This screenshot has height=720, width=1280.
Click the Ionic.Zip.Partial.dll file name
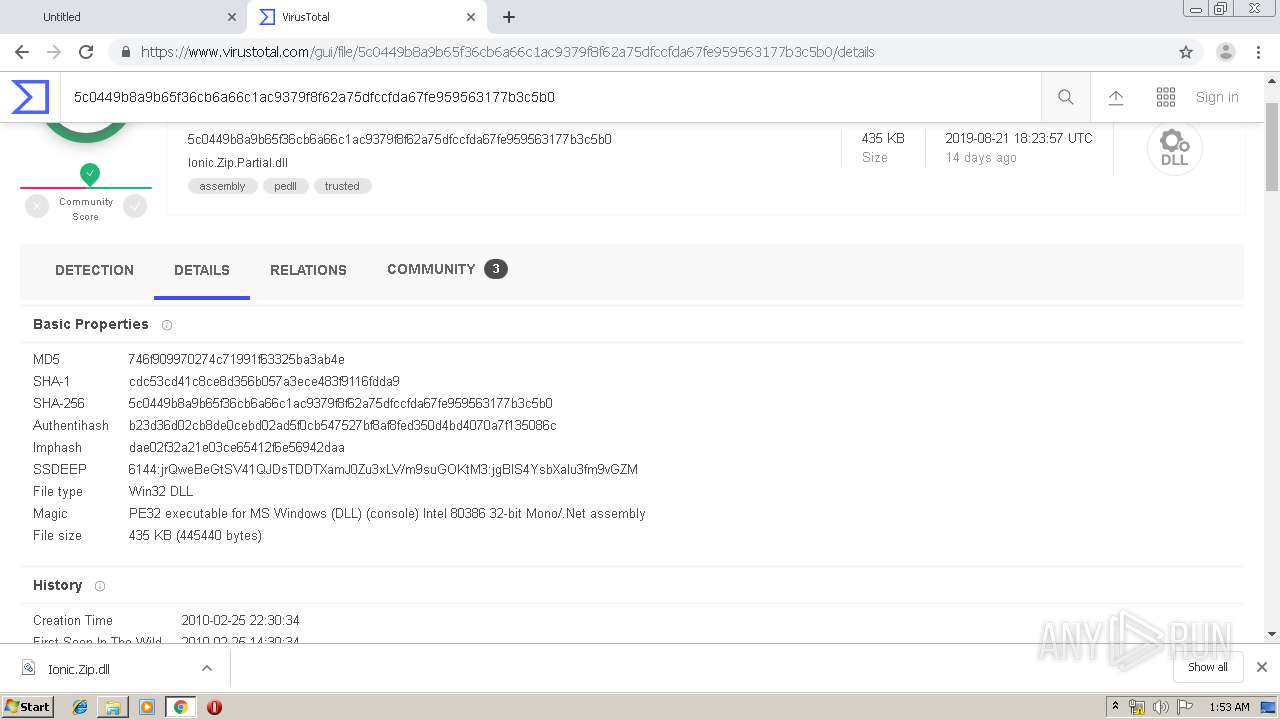click(x=238, y=163)
